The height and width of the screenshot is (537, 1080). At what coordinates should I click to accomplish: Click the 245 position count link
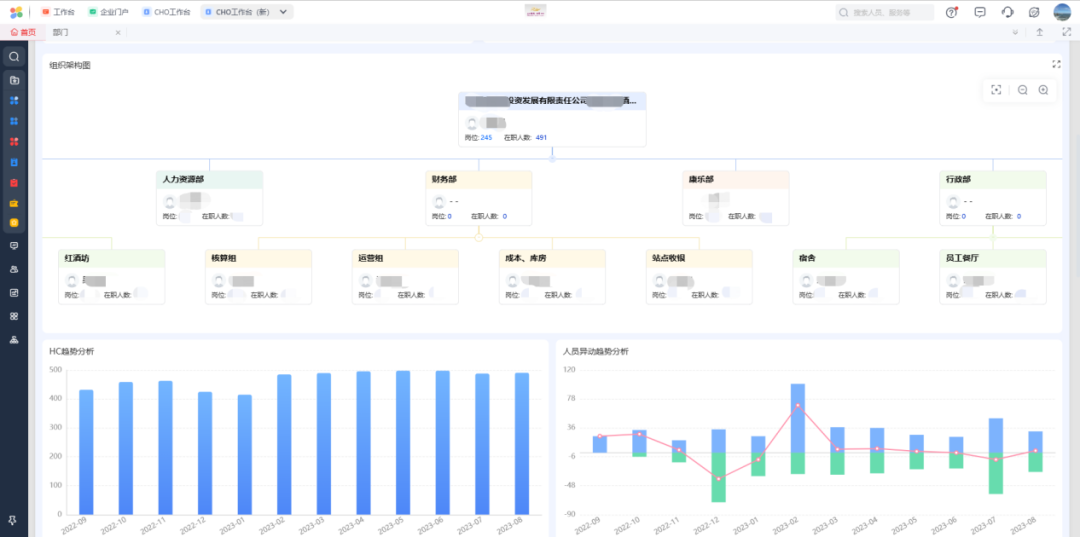486,137
